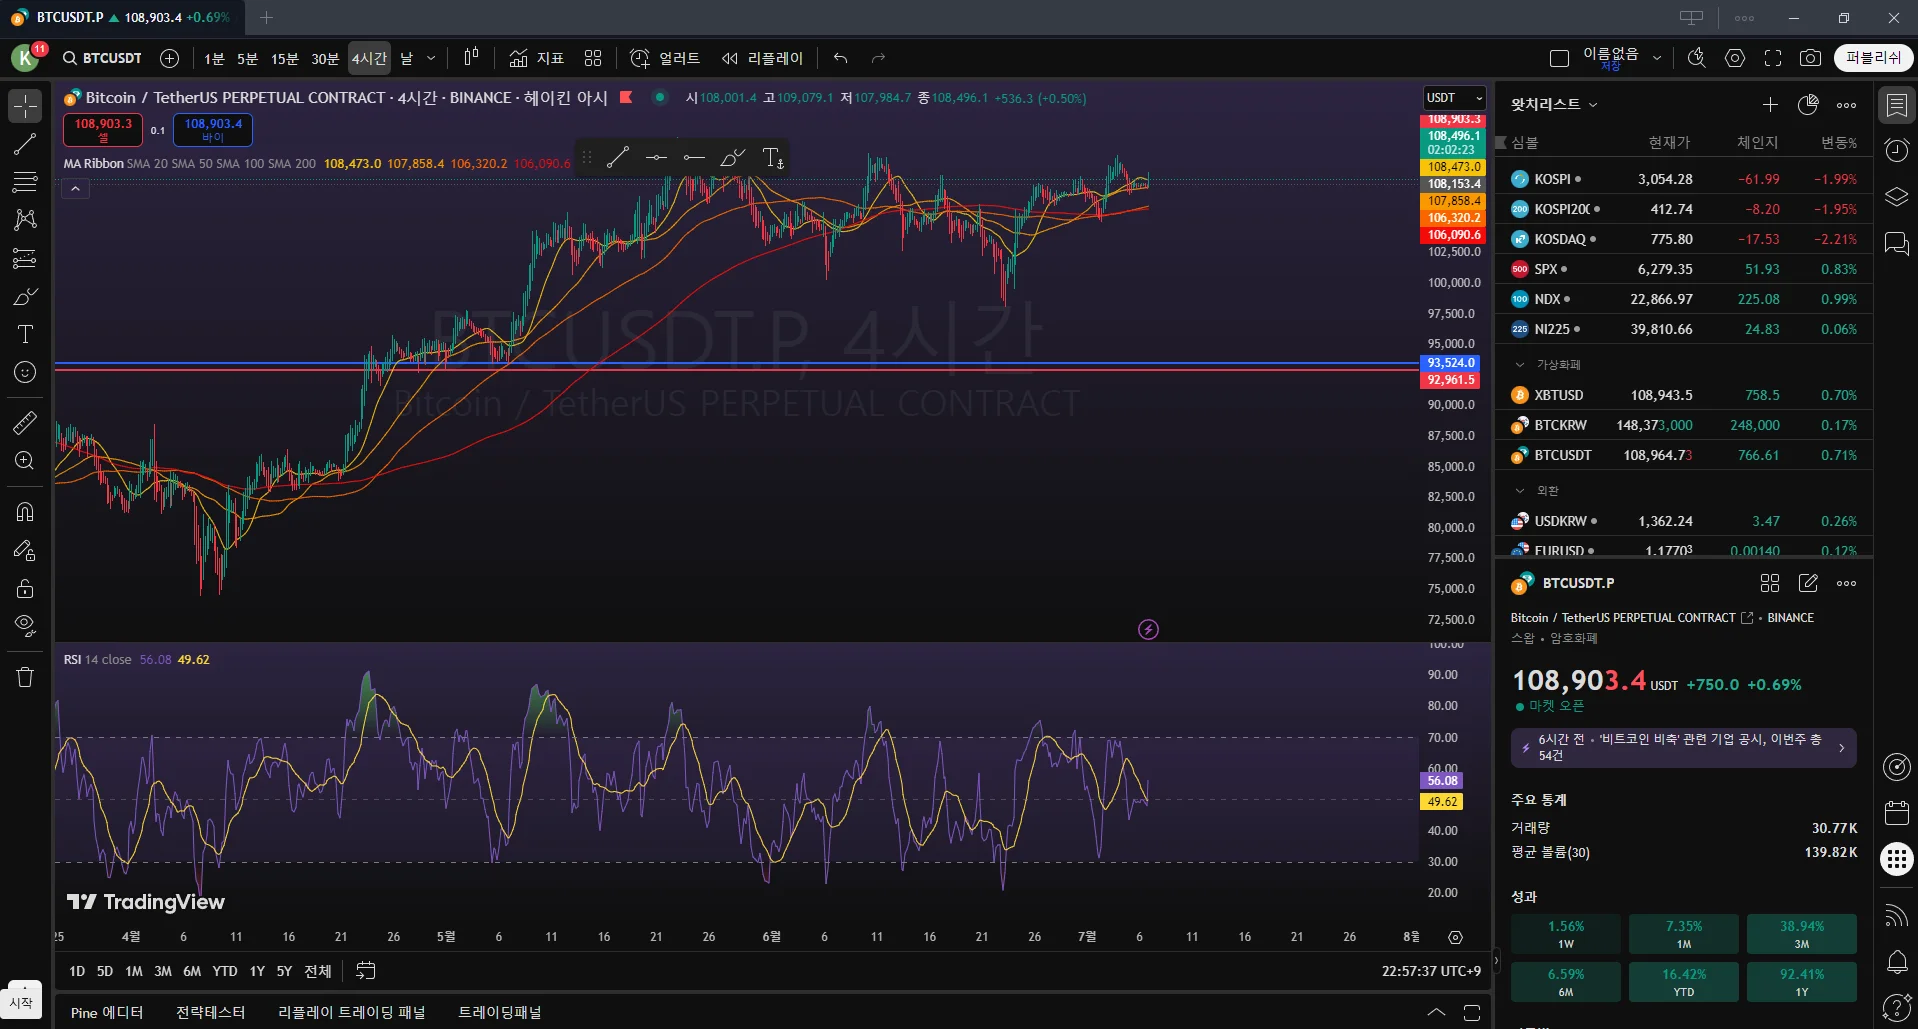This screenshot has height=1029, width=1918.
Task: Toggle the red flag next to chart title
Action: 626,97
